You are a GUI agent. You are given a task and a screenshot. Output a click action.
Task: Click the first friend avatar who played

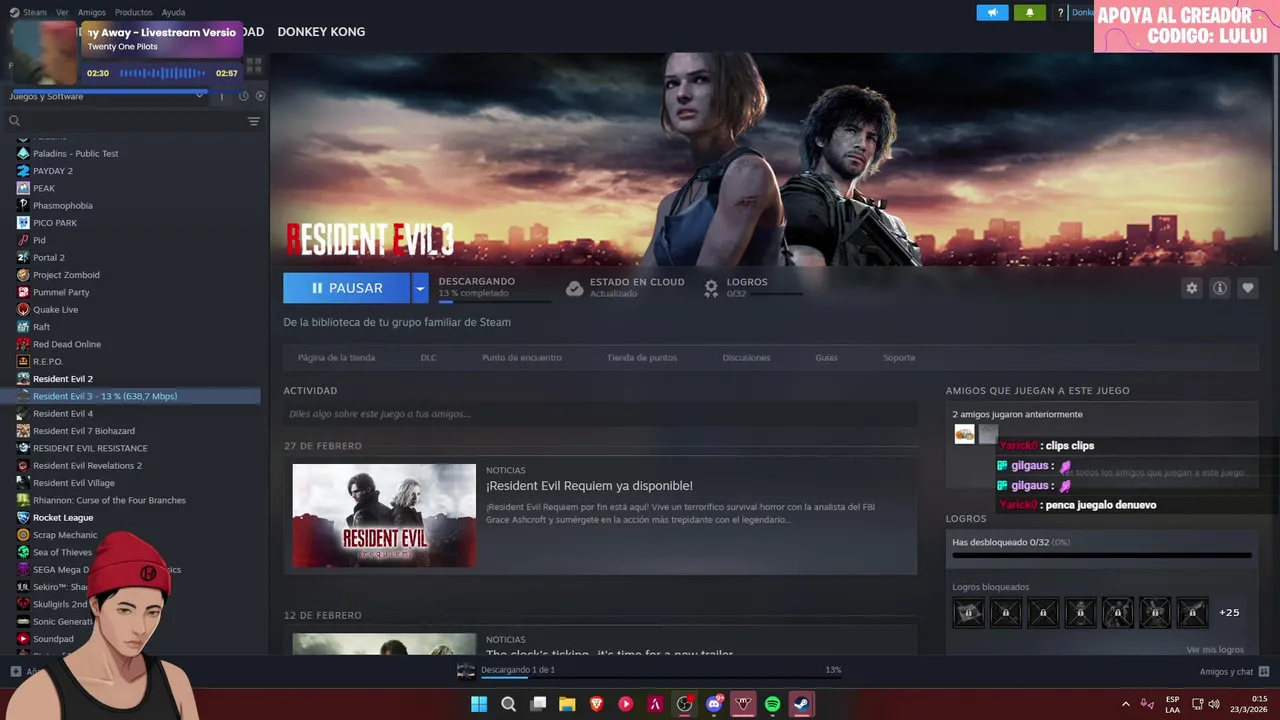pyautogui.click(x=964, y=434)
